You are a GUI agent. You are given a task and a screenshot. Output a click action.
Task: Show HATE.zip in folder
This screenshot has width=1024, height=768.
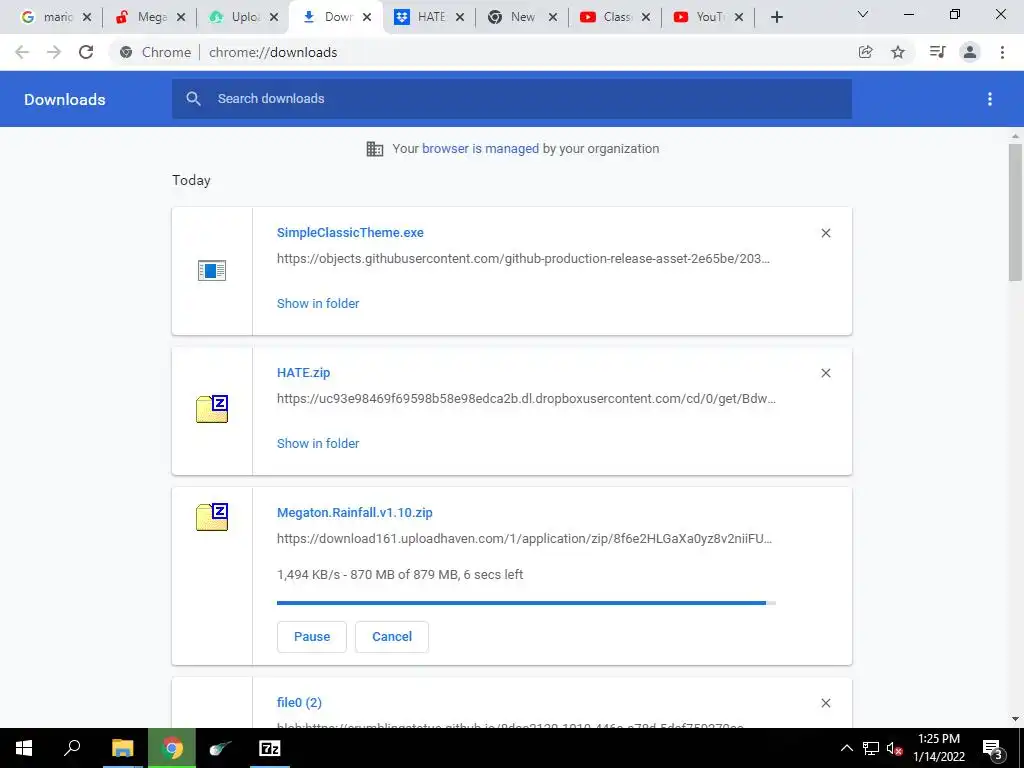coord(318,443)
